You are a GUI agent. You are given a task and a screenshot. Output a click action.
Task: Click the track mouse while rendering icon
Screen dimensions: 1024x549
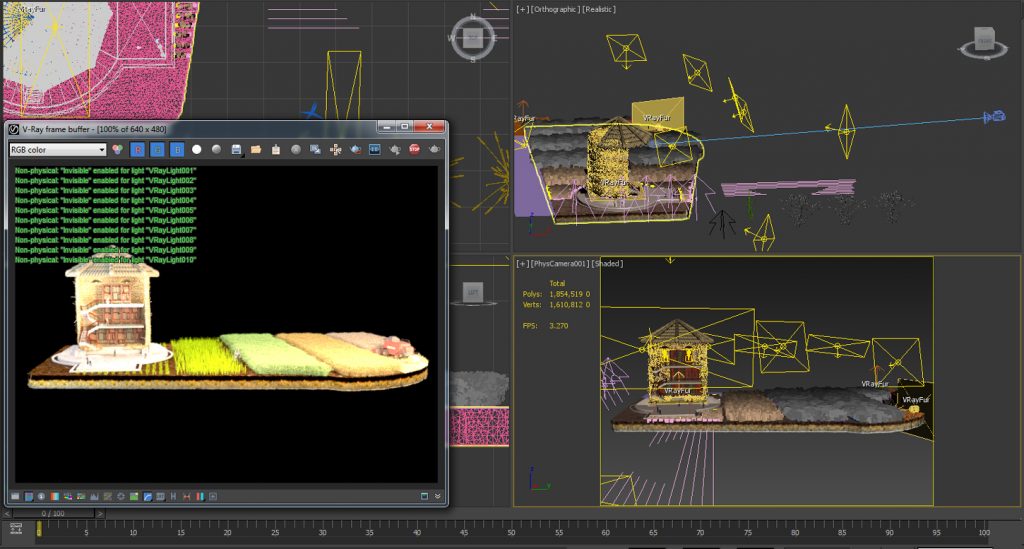[335, 149]
